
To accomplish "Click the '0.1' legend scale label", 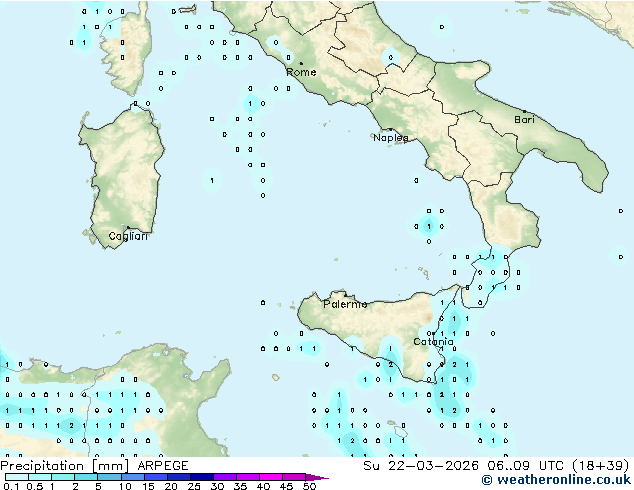I will click(x=11, y=486).
